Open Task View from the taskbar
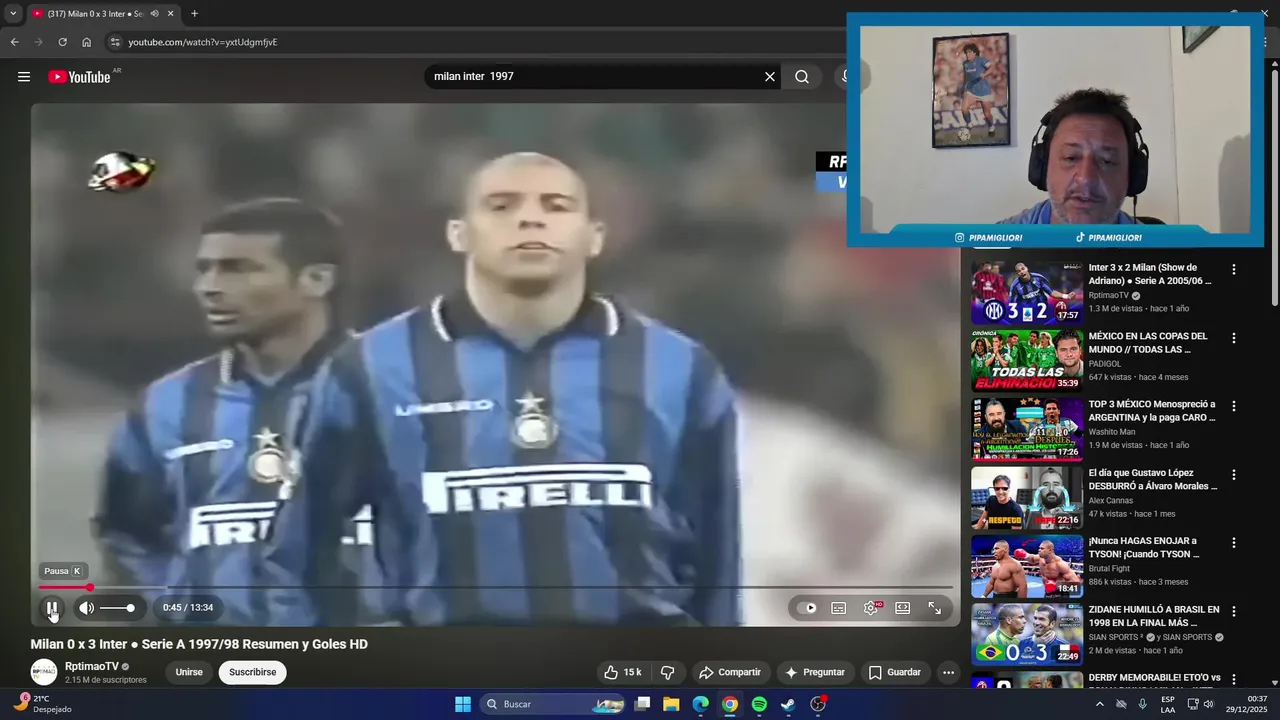1280x720 pixels. tap(643, 704)
